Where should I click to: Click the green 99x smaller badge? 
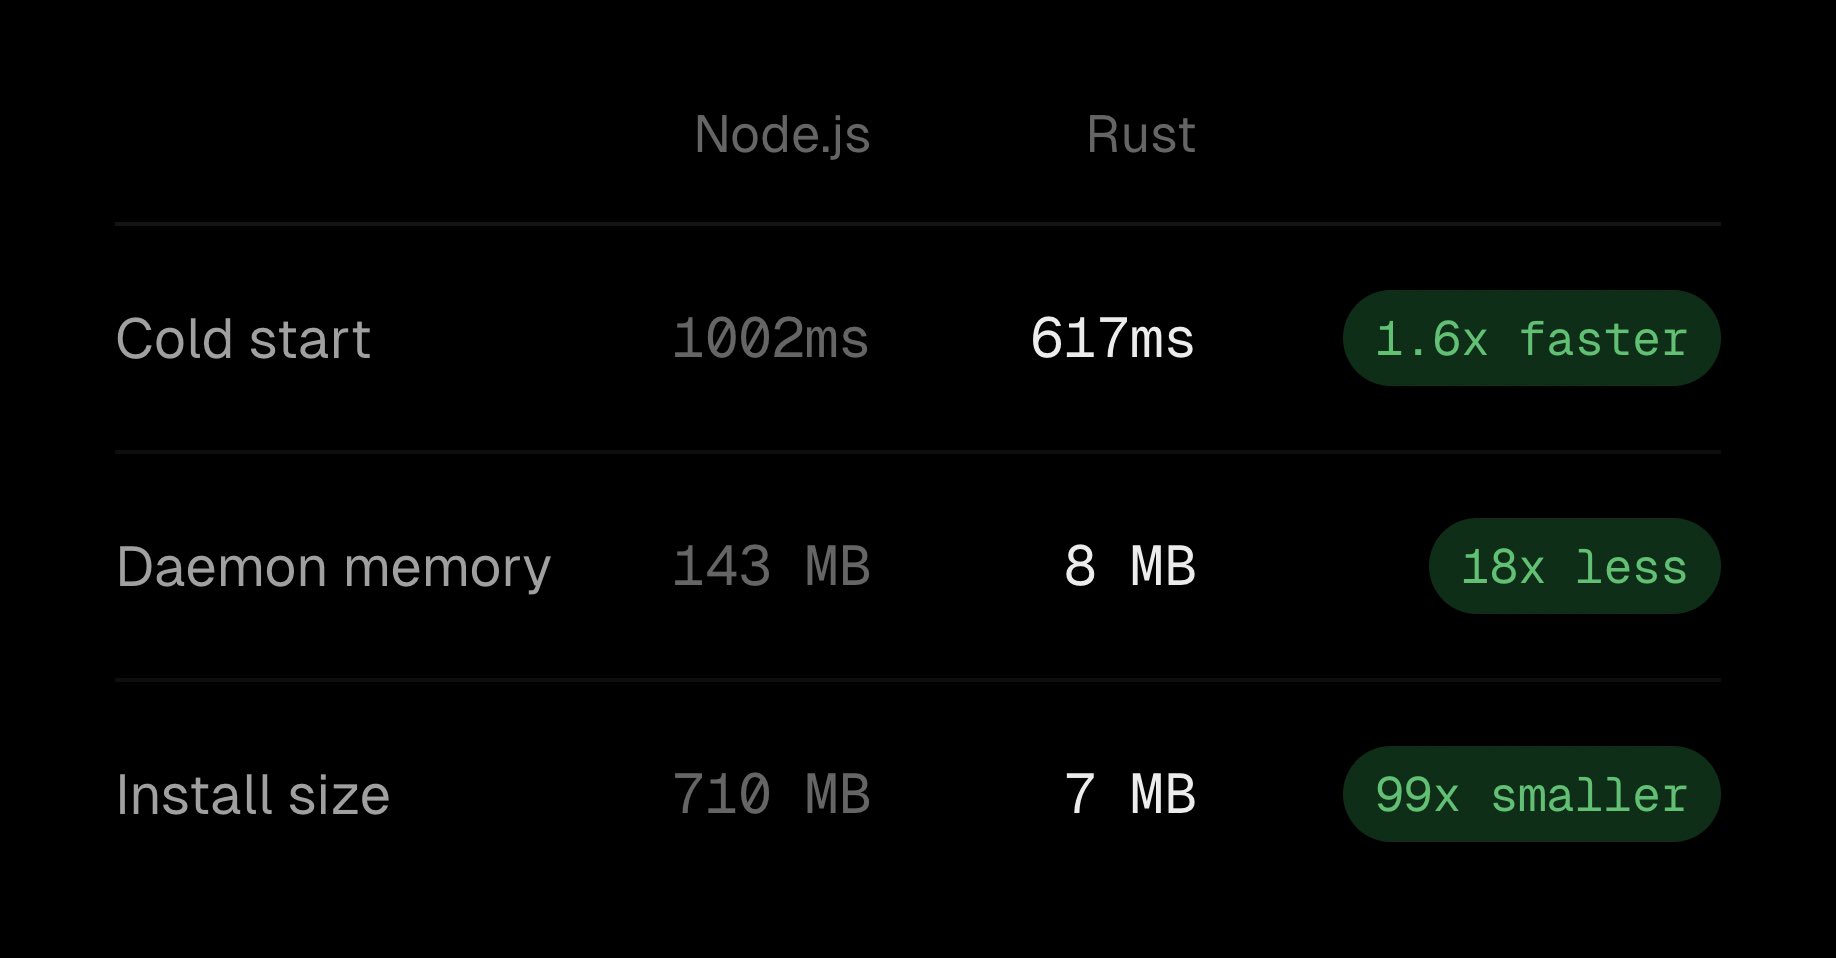tap(1531, 795)
